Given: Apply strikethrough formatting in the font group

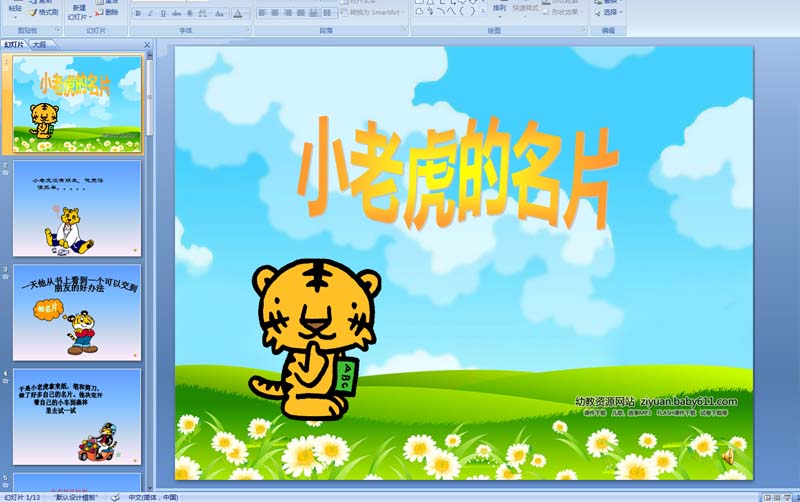Looking at the screenshot, I should pos(176,14).
